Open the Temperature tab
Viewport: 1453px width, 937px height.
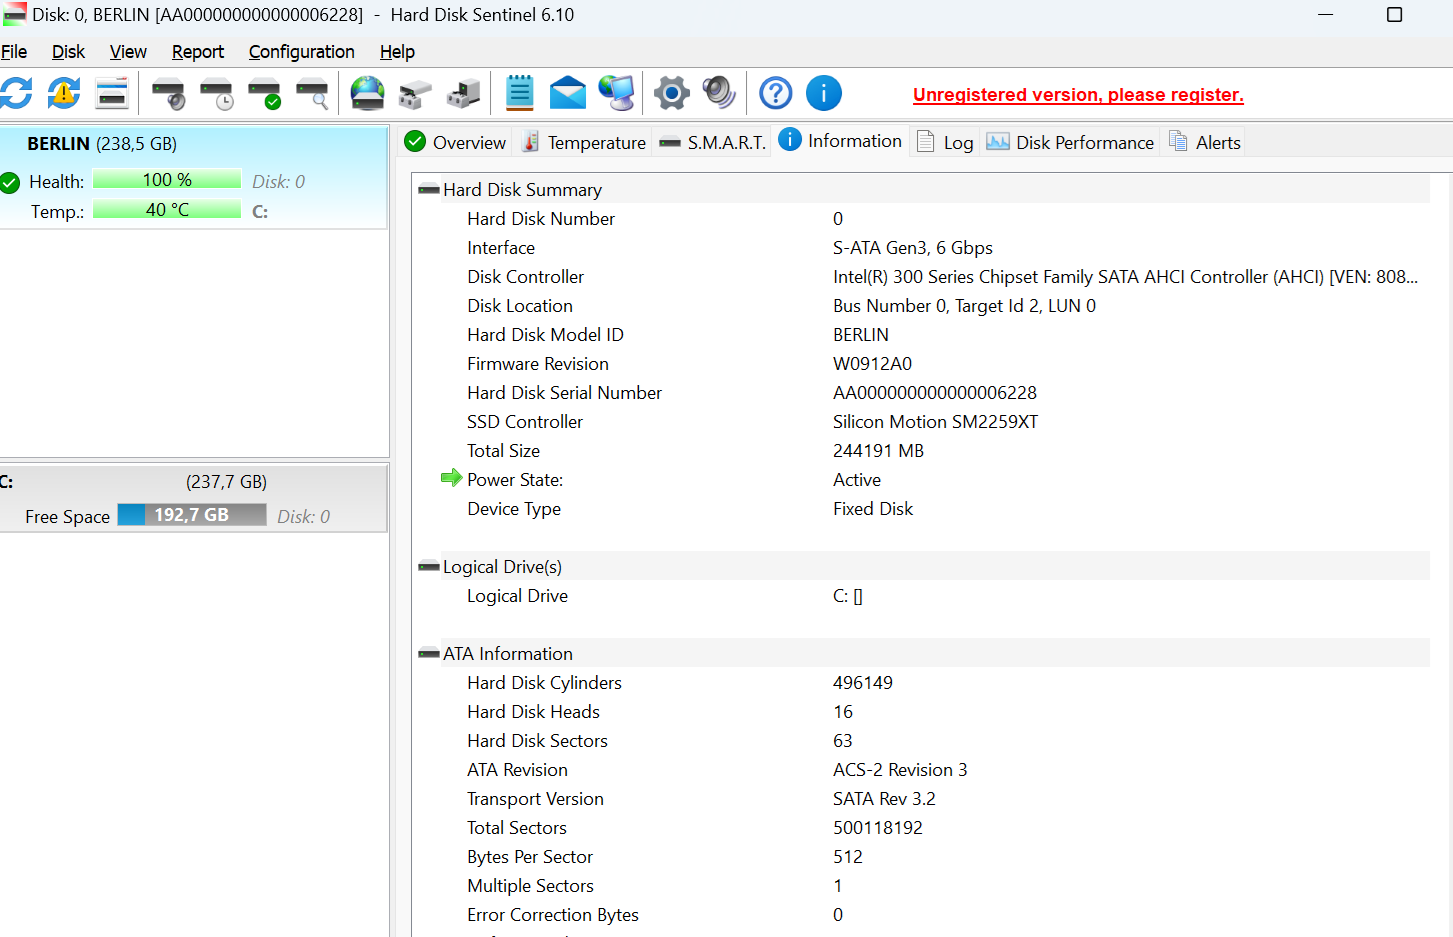[x=584, y=143]
